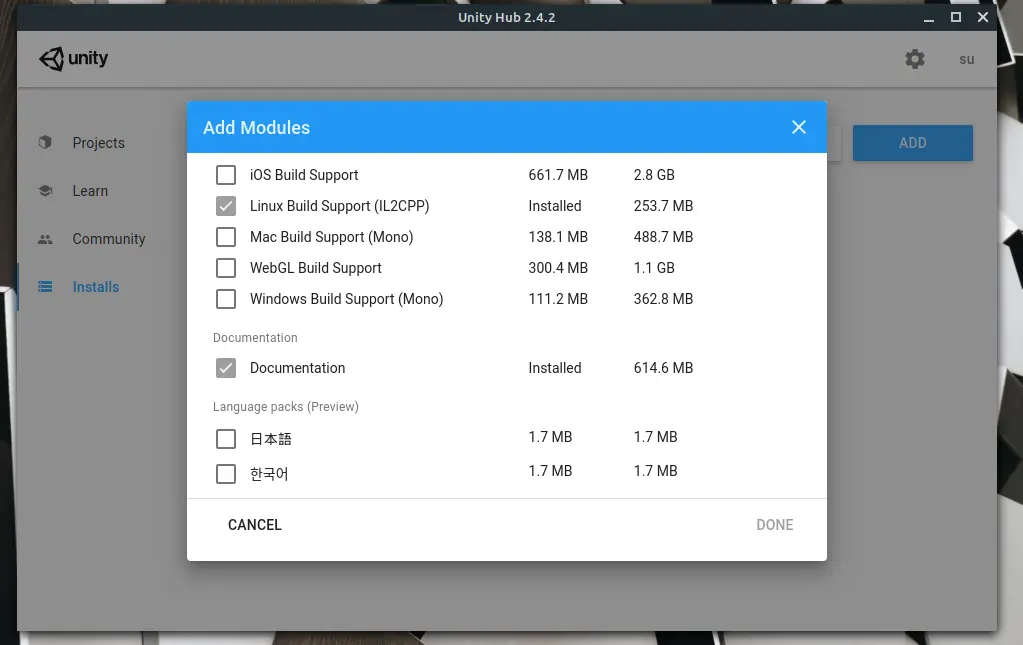Maximize the Unity Hub window
Viewport: 1023px width, 645px height.
coord(956,18)
